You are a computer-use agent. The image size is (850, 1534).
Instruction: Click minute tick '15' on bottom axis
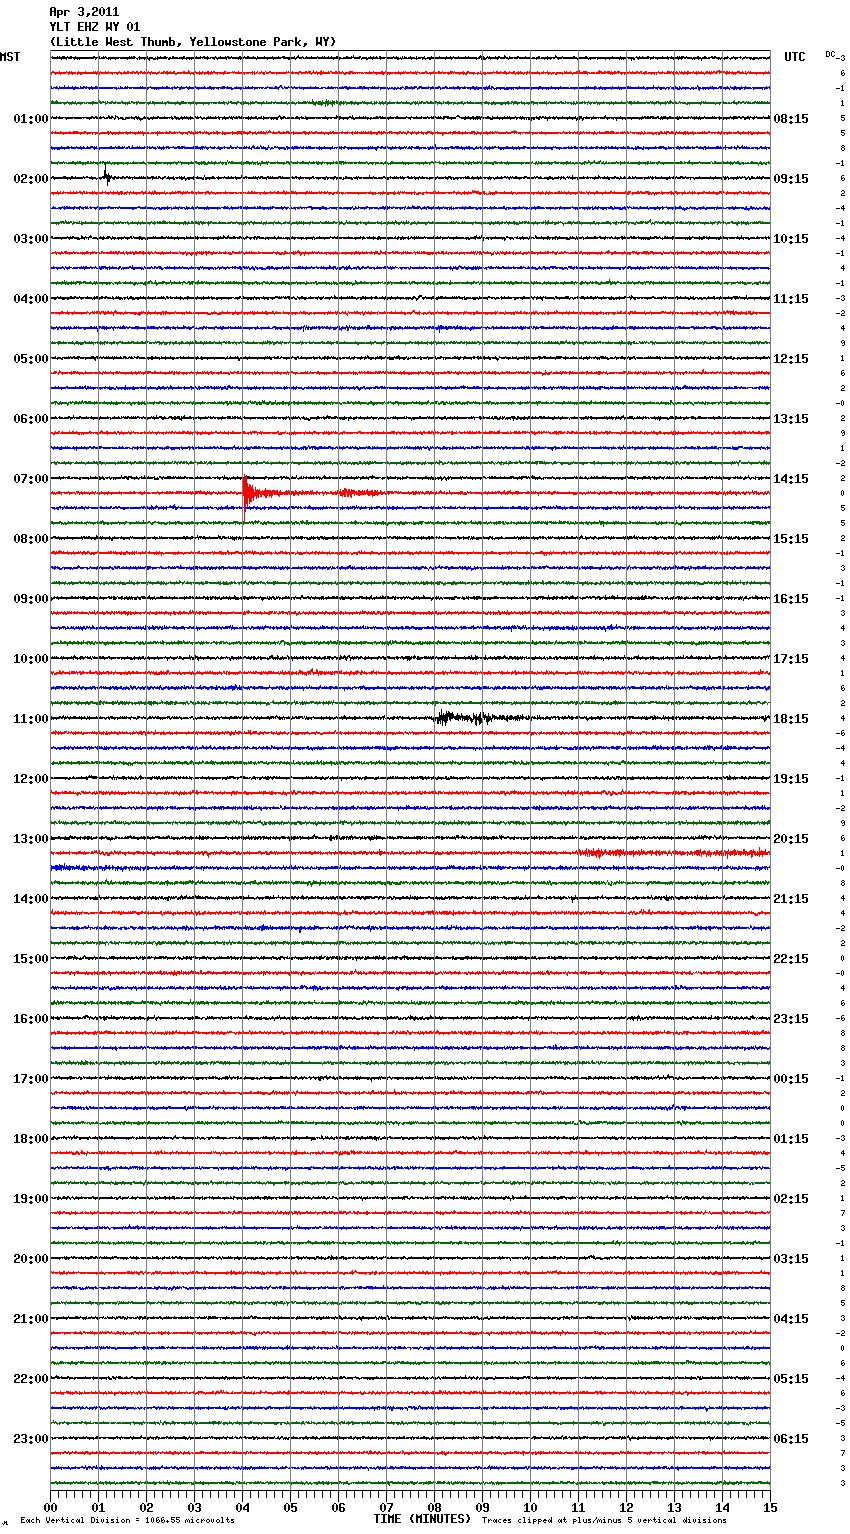click(x=769, y=1507)
